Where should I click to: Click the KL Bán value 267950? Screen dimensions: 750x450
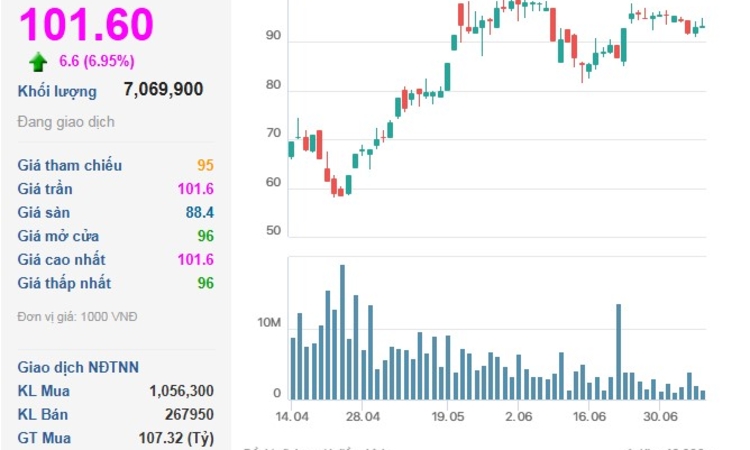point(190,414)
